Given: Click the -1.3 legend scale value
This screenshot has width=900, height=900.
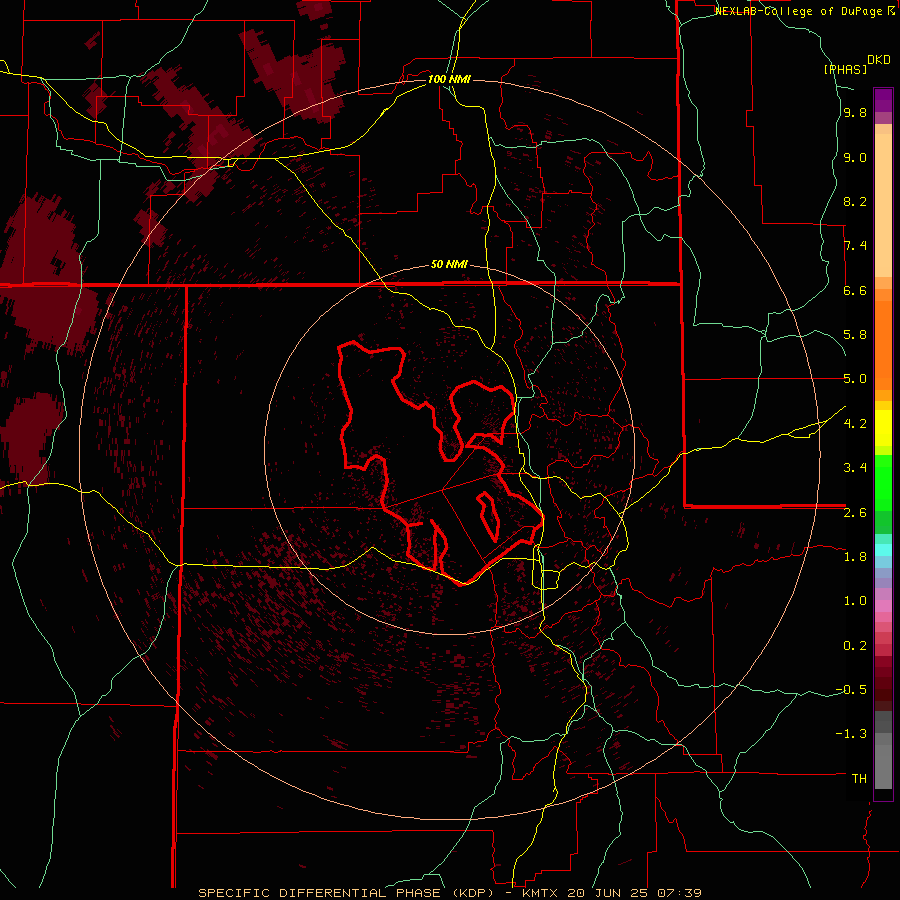Looking at the screenshot, I should click(x=851, y=734).
